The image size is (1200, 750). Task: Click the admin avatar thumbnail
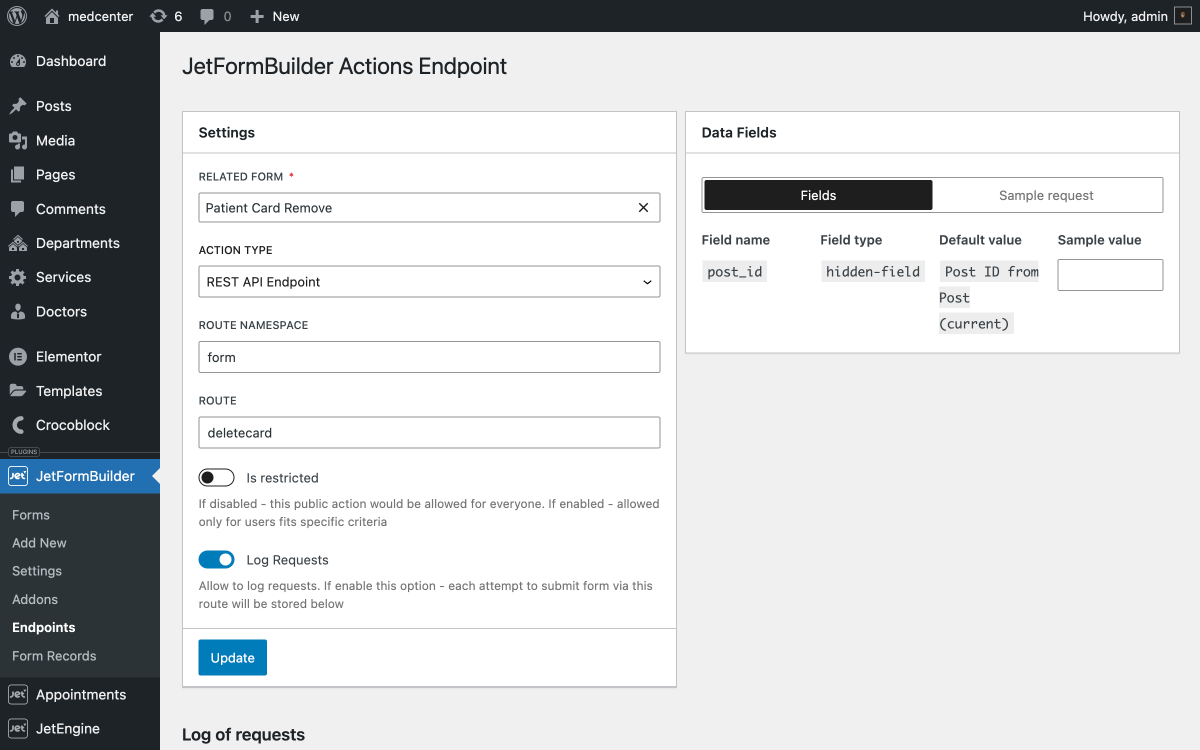pos(1183,16)
